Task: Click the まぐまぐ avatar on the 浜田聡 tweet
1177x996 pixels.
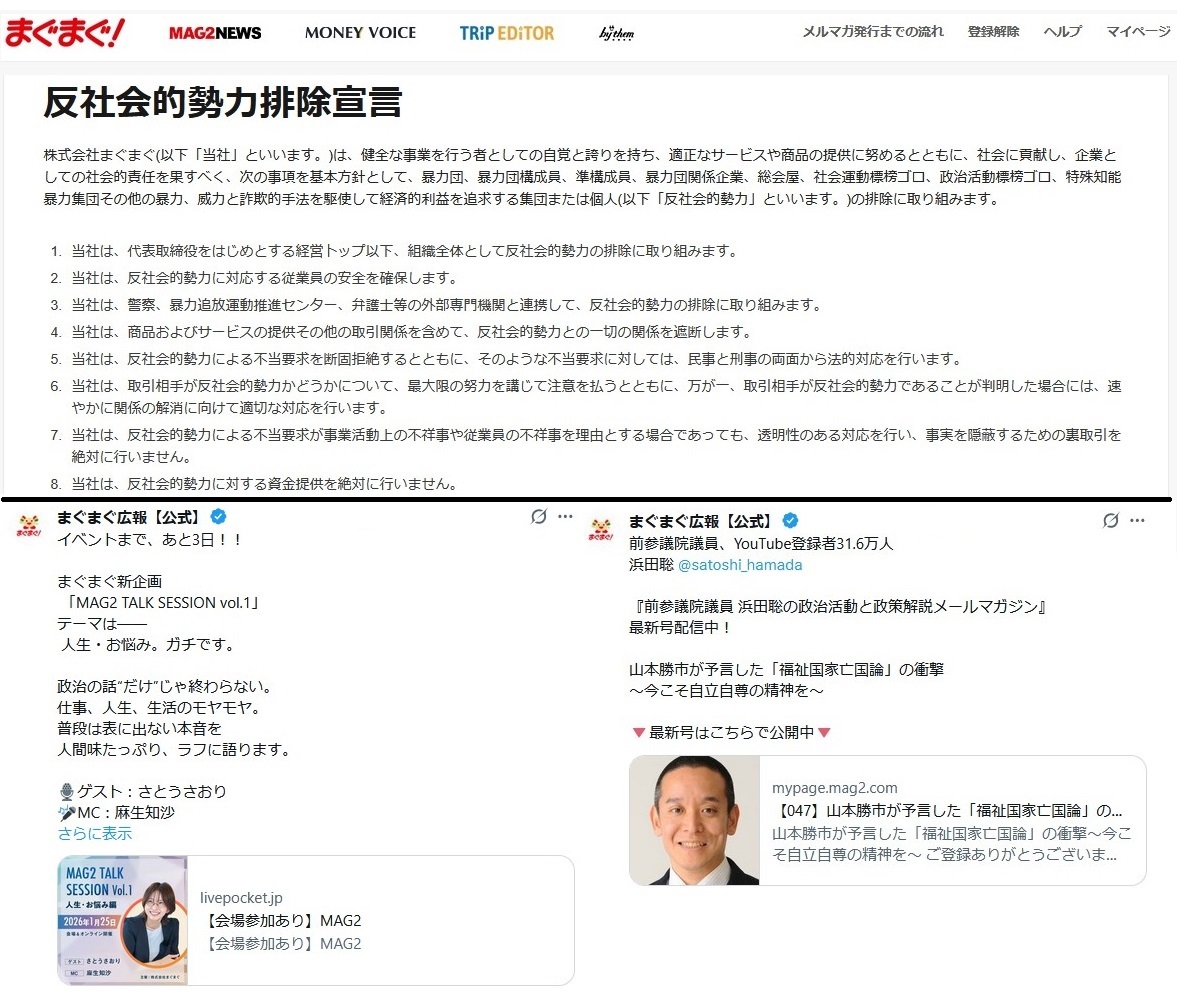Action: 601,529
